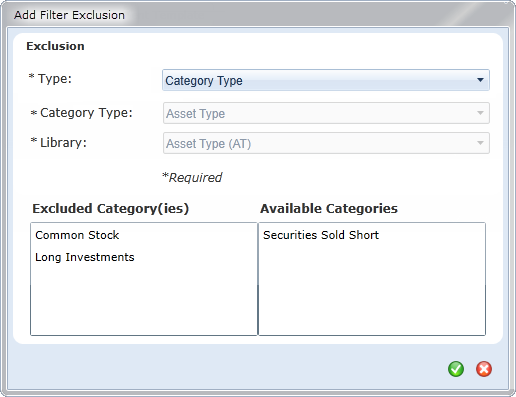The width and height of the screenshot is (516, 397).
Task: Click empty area of the Excluded Category list box
Action: (x=144, y=300)
